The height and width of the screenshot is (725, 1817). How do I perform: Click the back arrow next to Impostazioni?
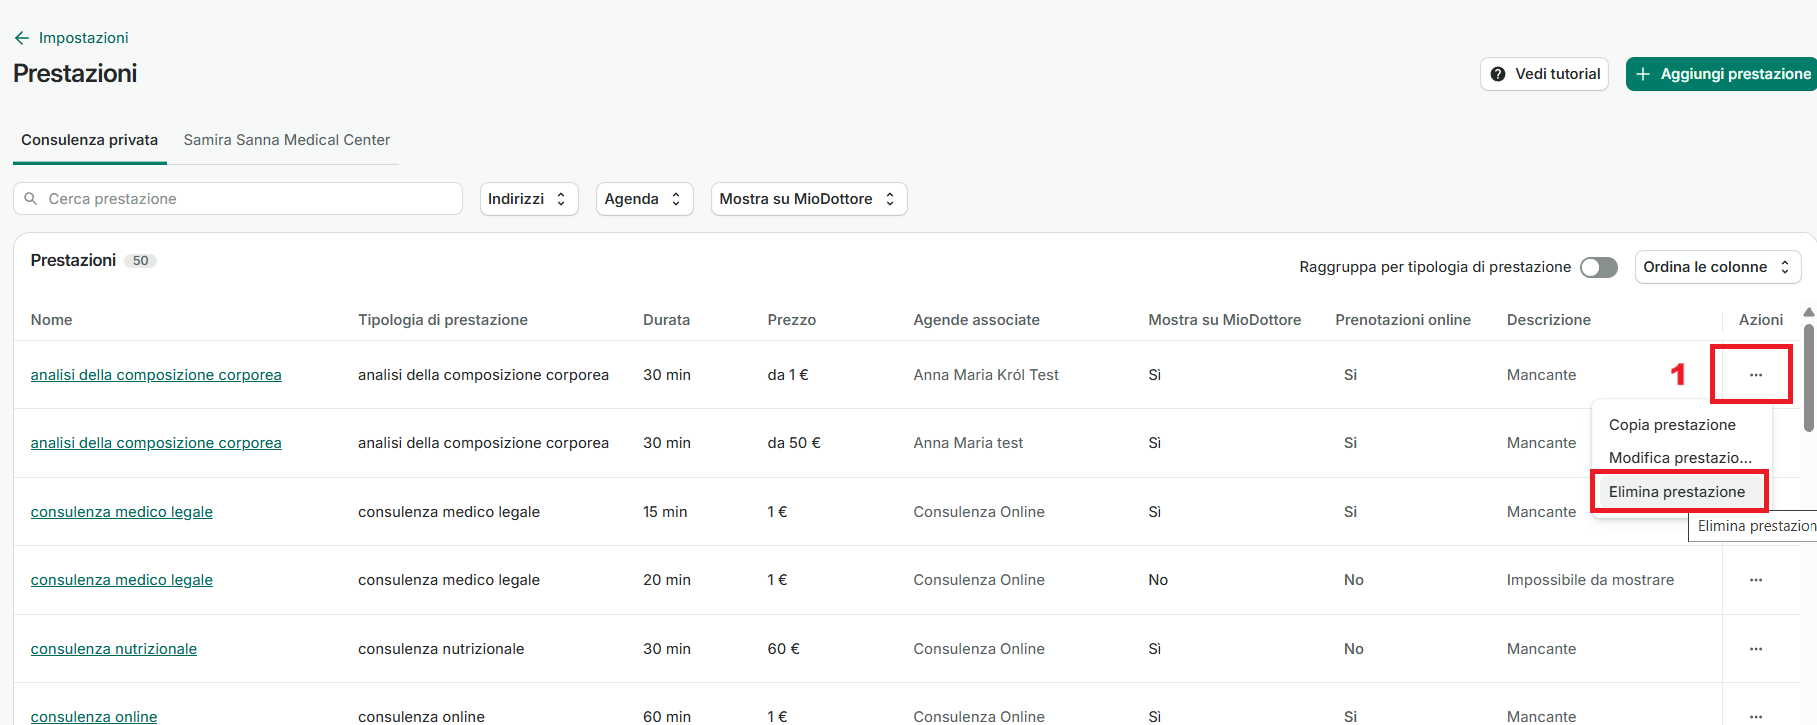point(22,38)
